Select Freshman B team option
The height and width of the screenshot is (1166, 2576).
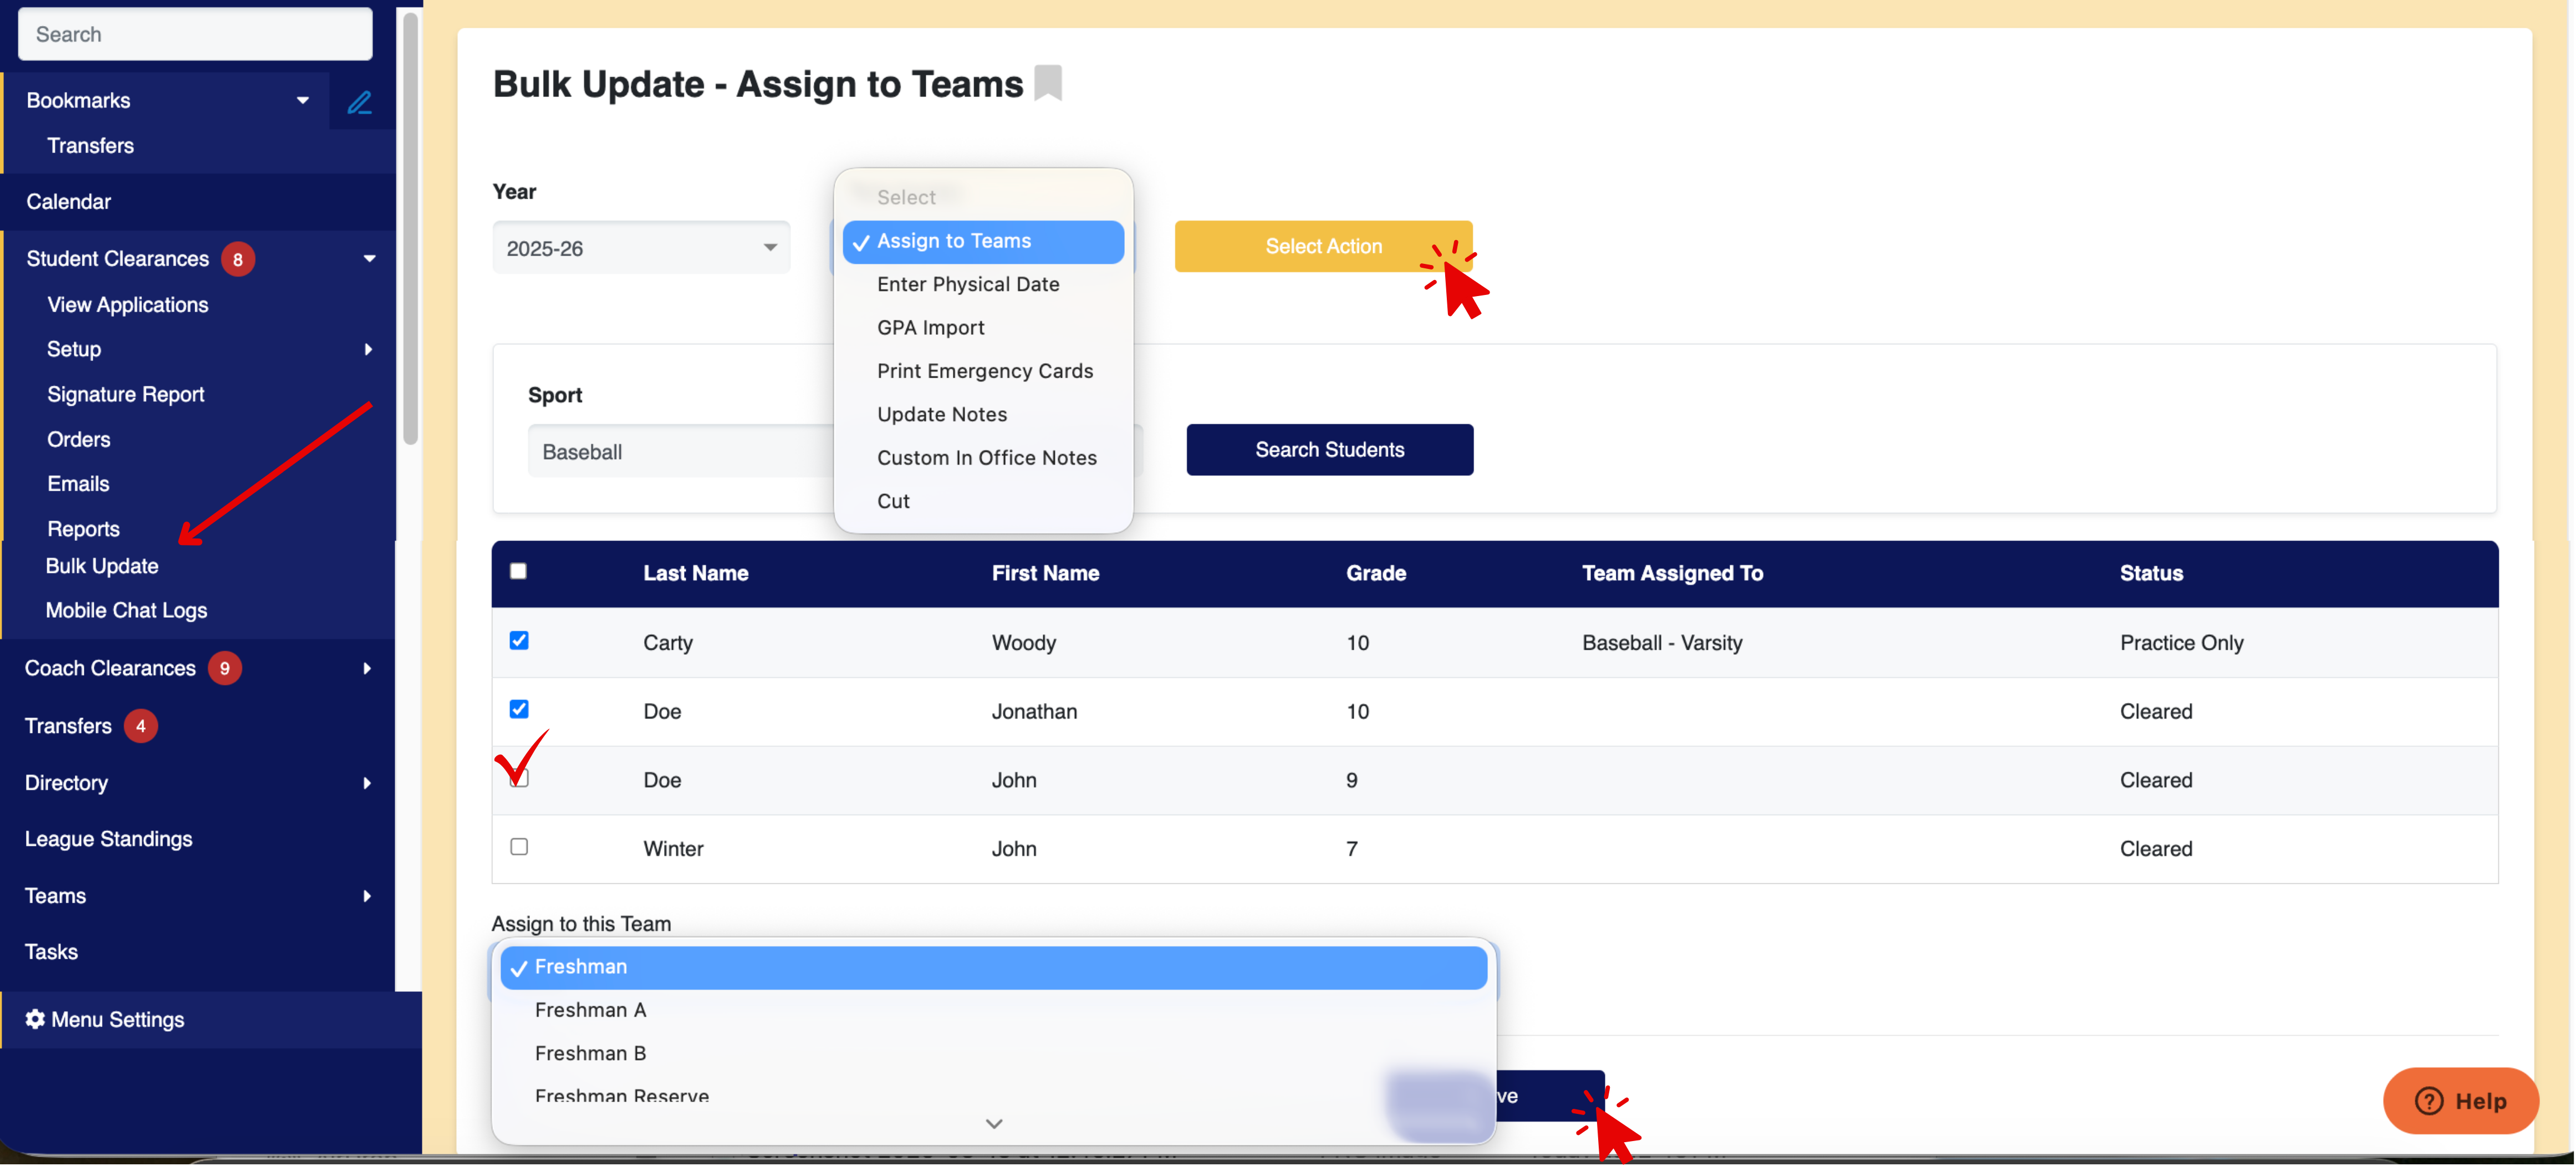[590, 1053]
